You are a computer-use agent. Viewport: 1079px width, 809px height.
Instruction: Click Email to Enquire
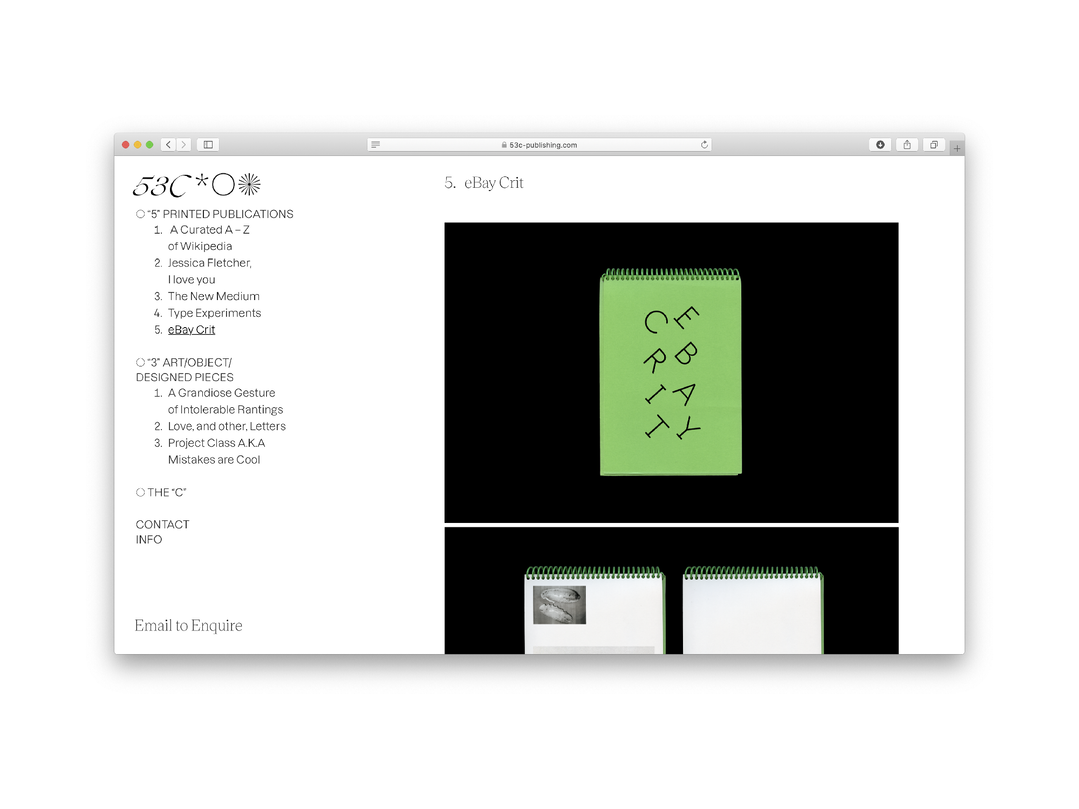[189, 625]
